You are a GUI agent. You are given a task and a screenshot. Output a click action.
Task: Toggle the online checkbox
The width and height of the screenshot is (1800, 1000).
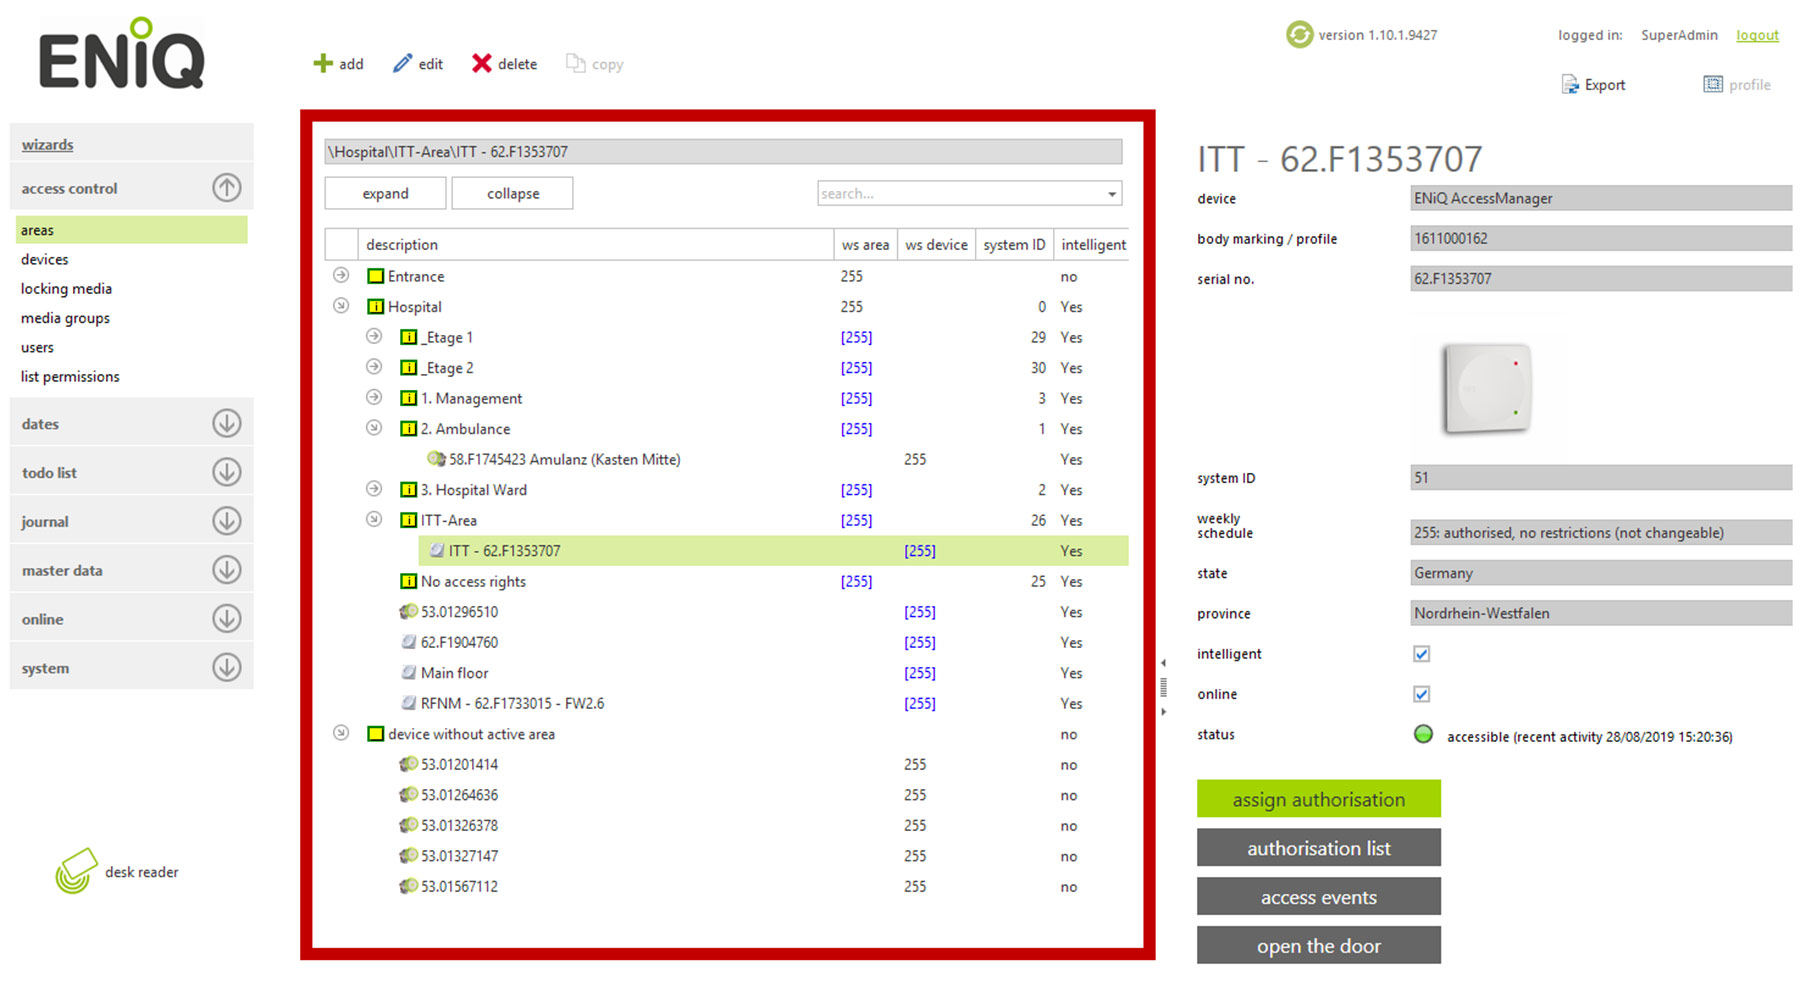[x=1421, y=694]
